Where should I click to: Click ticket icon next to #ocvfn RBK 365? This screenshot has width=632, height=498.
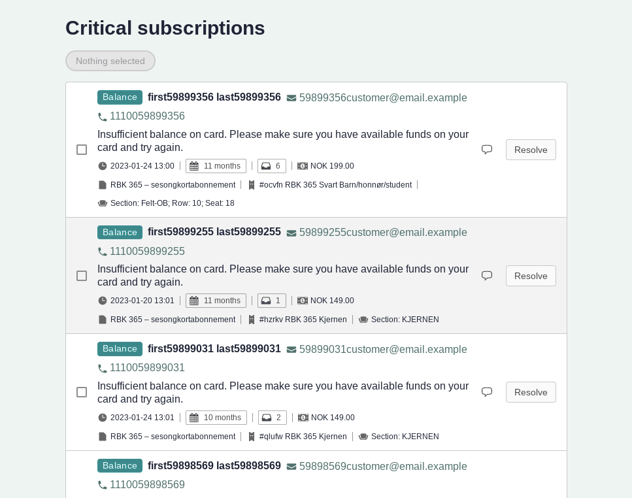tap(252, 185)
